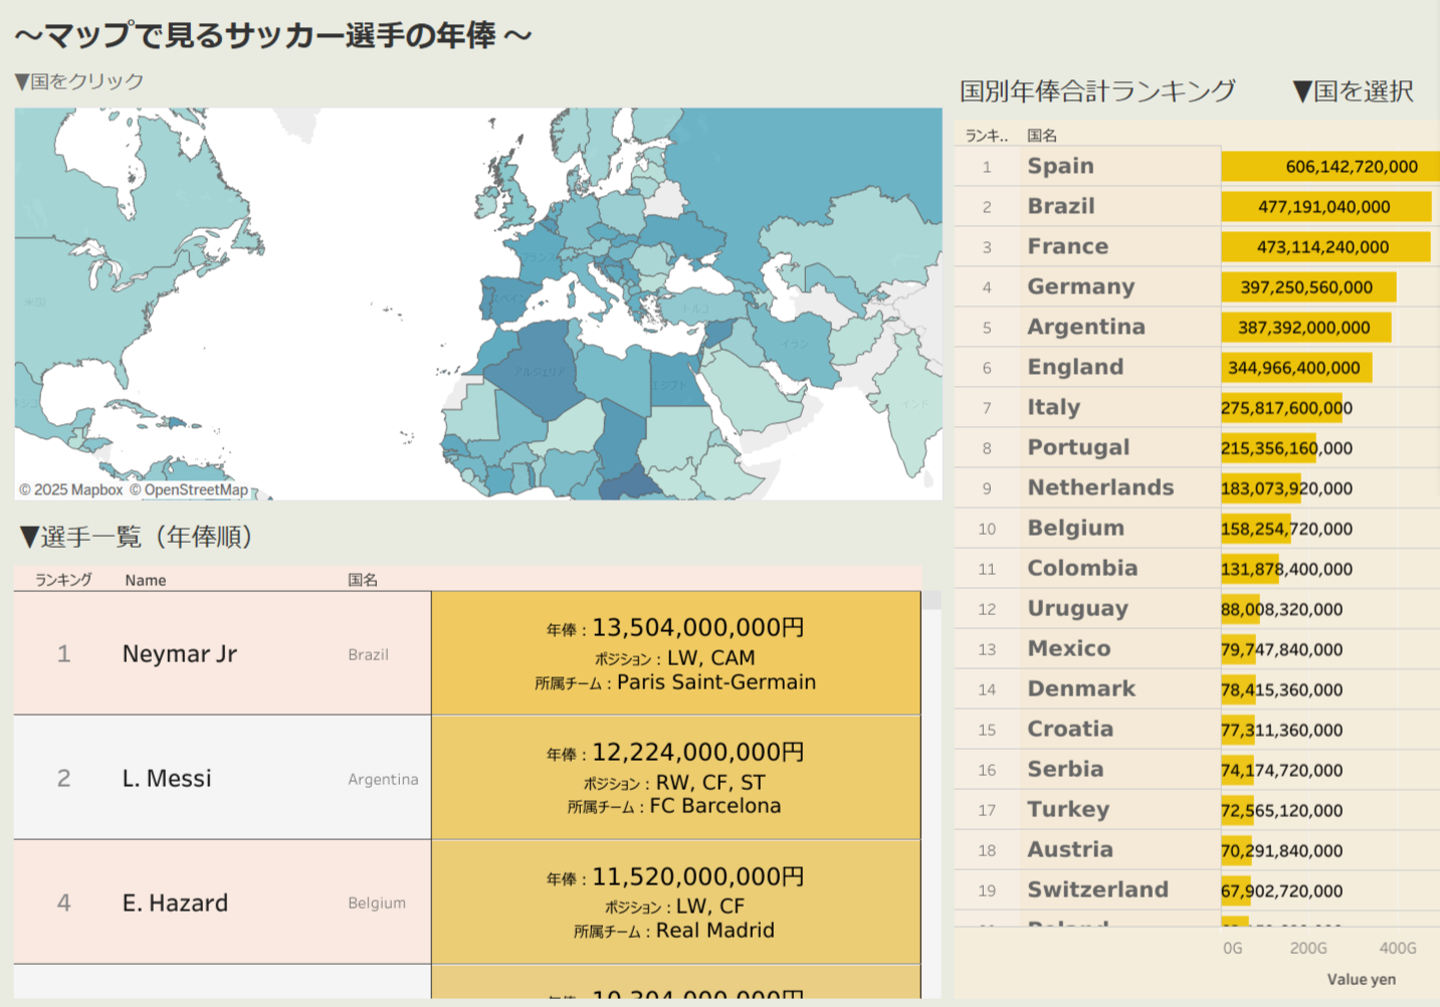
Task: Select Spain in the country ranking list
Action: pos(1060,166)
